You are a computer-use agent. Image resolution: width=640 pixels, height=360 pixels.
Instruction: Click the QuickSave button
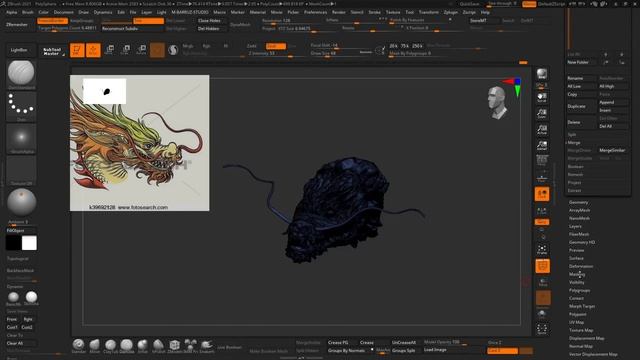(470, 4)
